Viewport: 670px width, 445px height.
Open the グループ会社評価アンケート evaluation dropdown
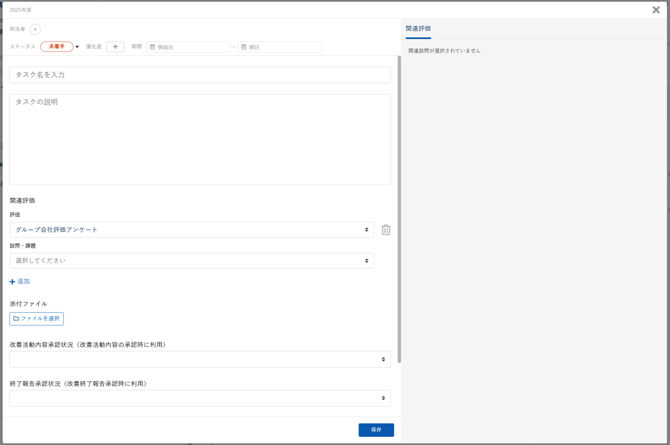(x=192, y=230)
